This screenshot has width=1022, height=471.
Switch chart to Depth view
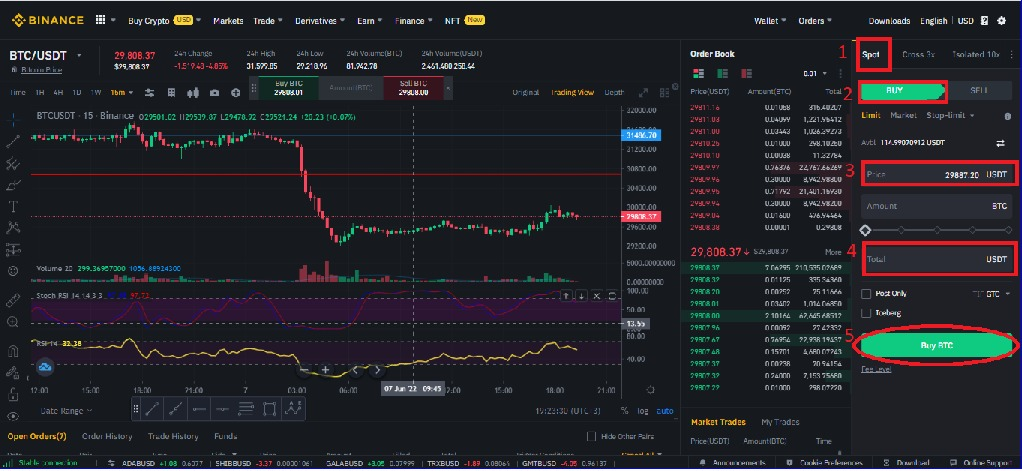click(614, 93)
